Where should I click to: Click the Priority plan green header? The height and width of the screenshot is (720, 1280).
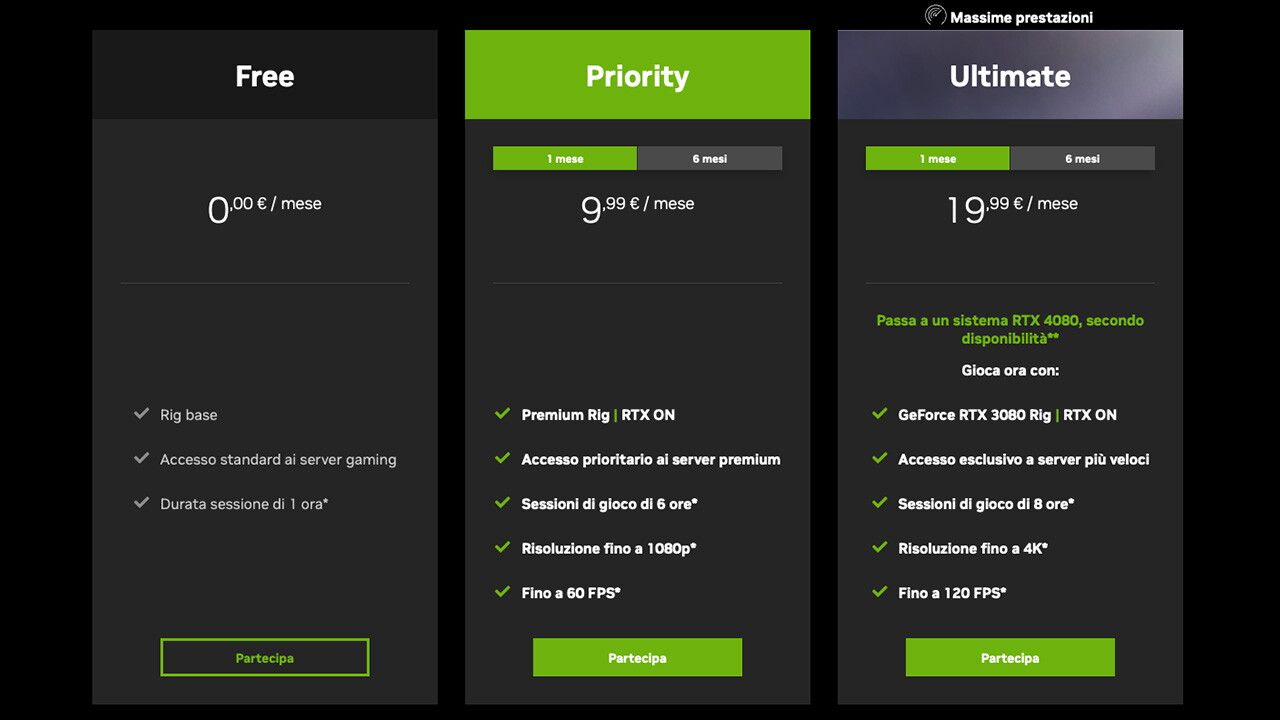pos(637,75)
